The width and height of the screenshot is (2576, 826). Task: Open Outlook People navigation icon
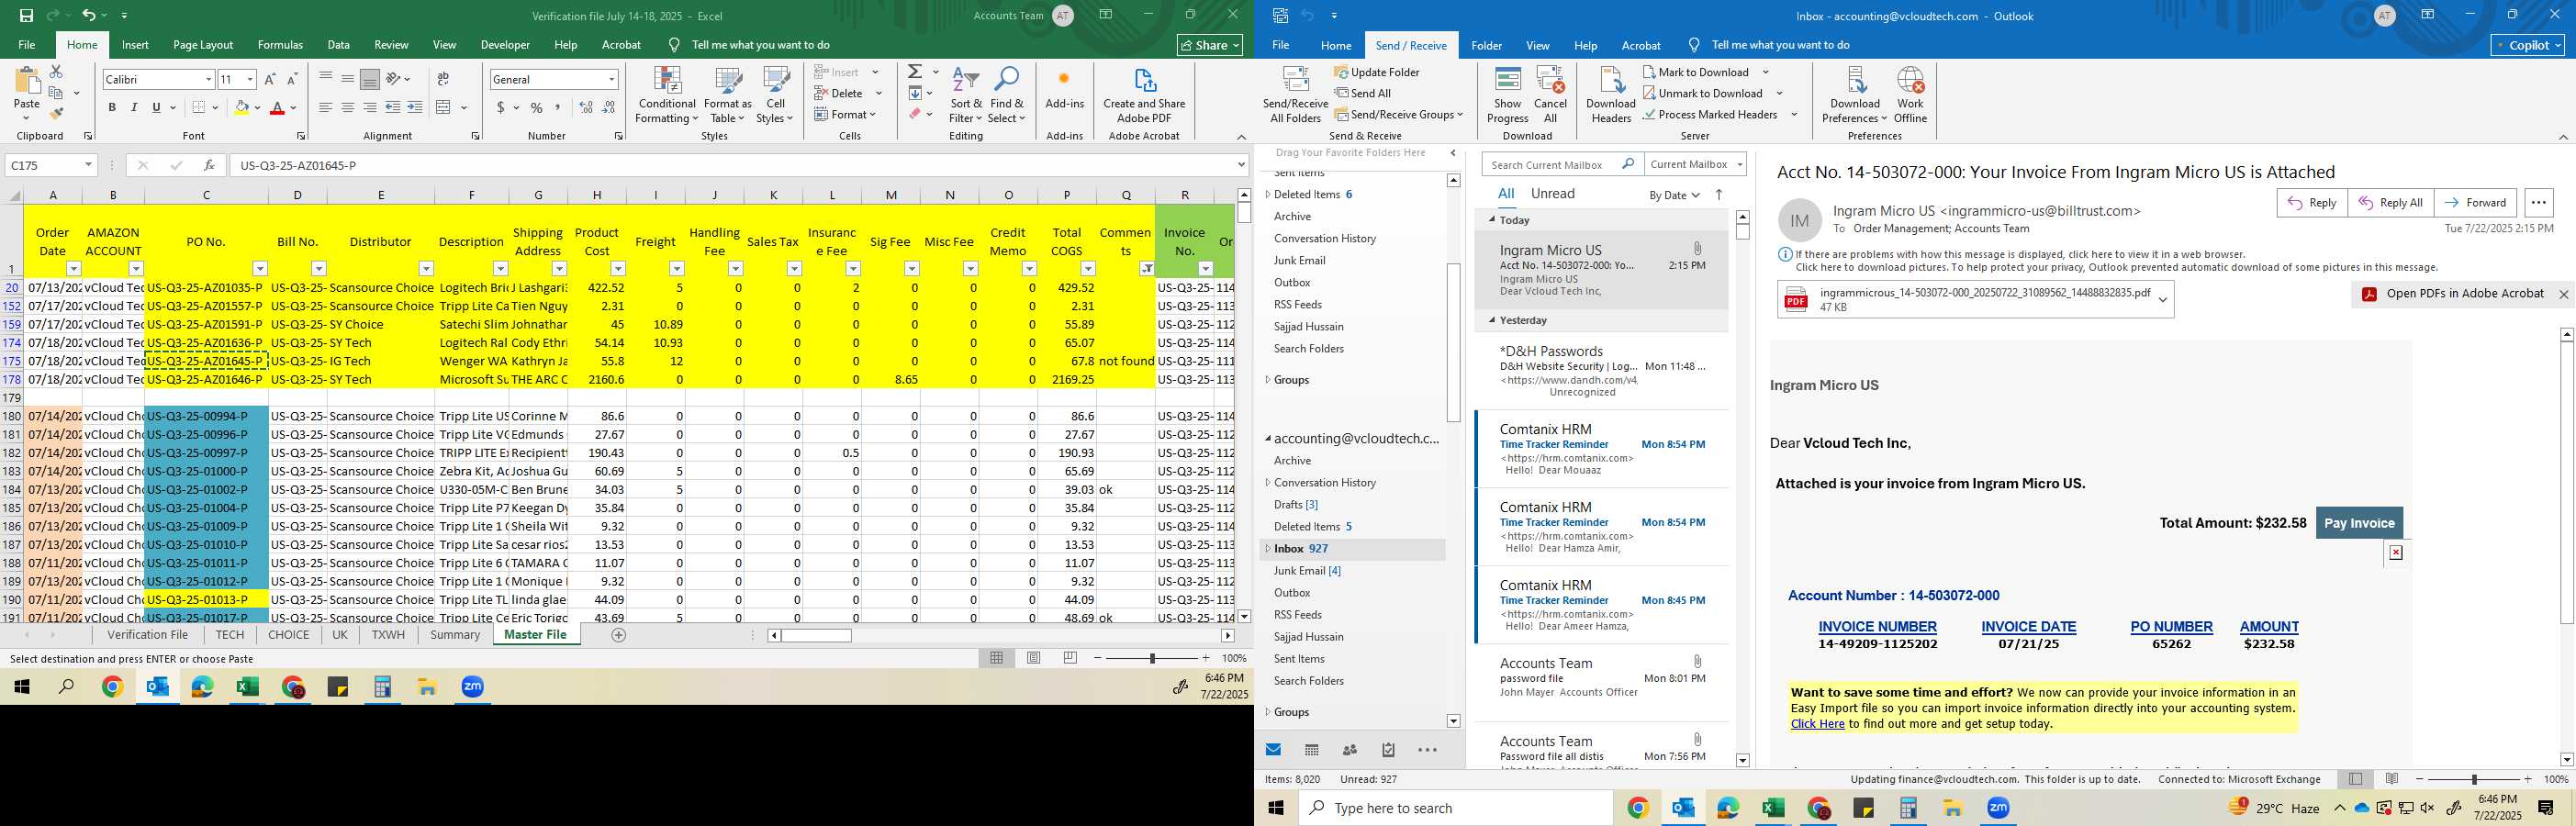[1350, 750]
